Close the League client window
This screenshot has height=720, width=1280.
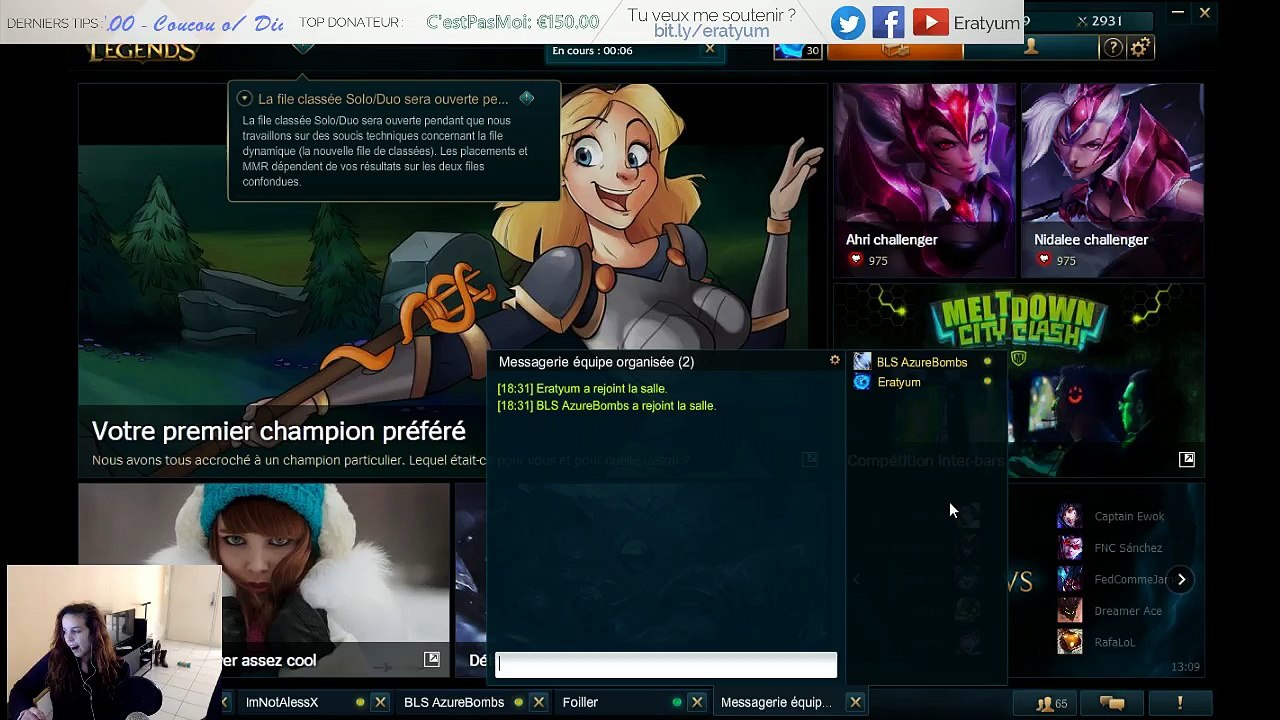(x=1205, y=13)
